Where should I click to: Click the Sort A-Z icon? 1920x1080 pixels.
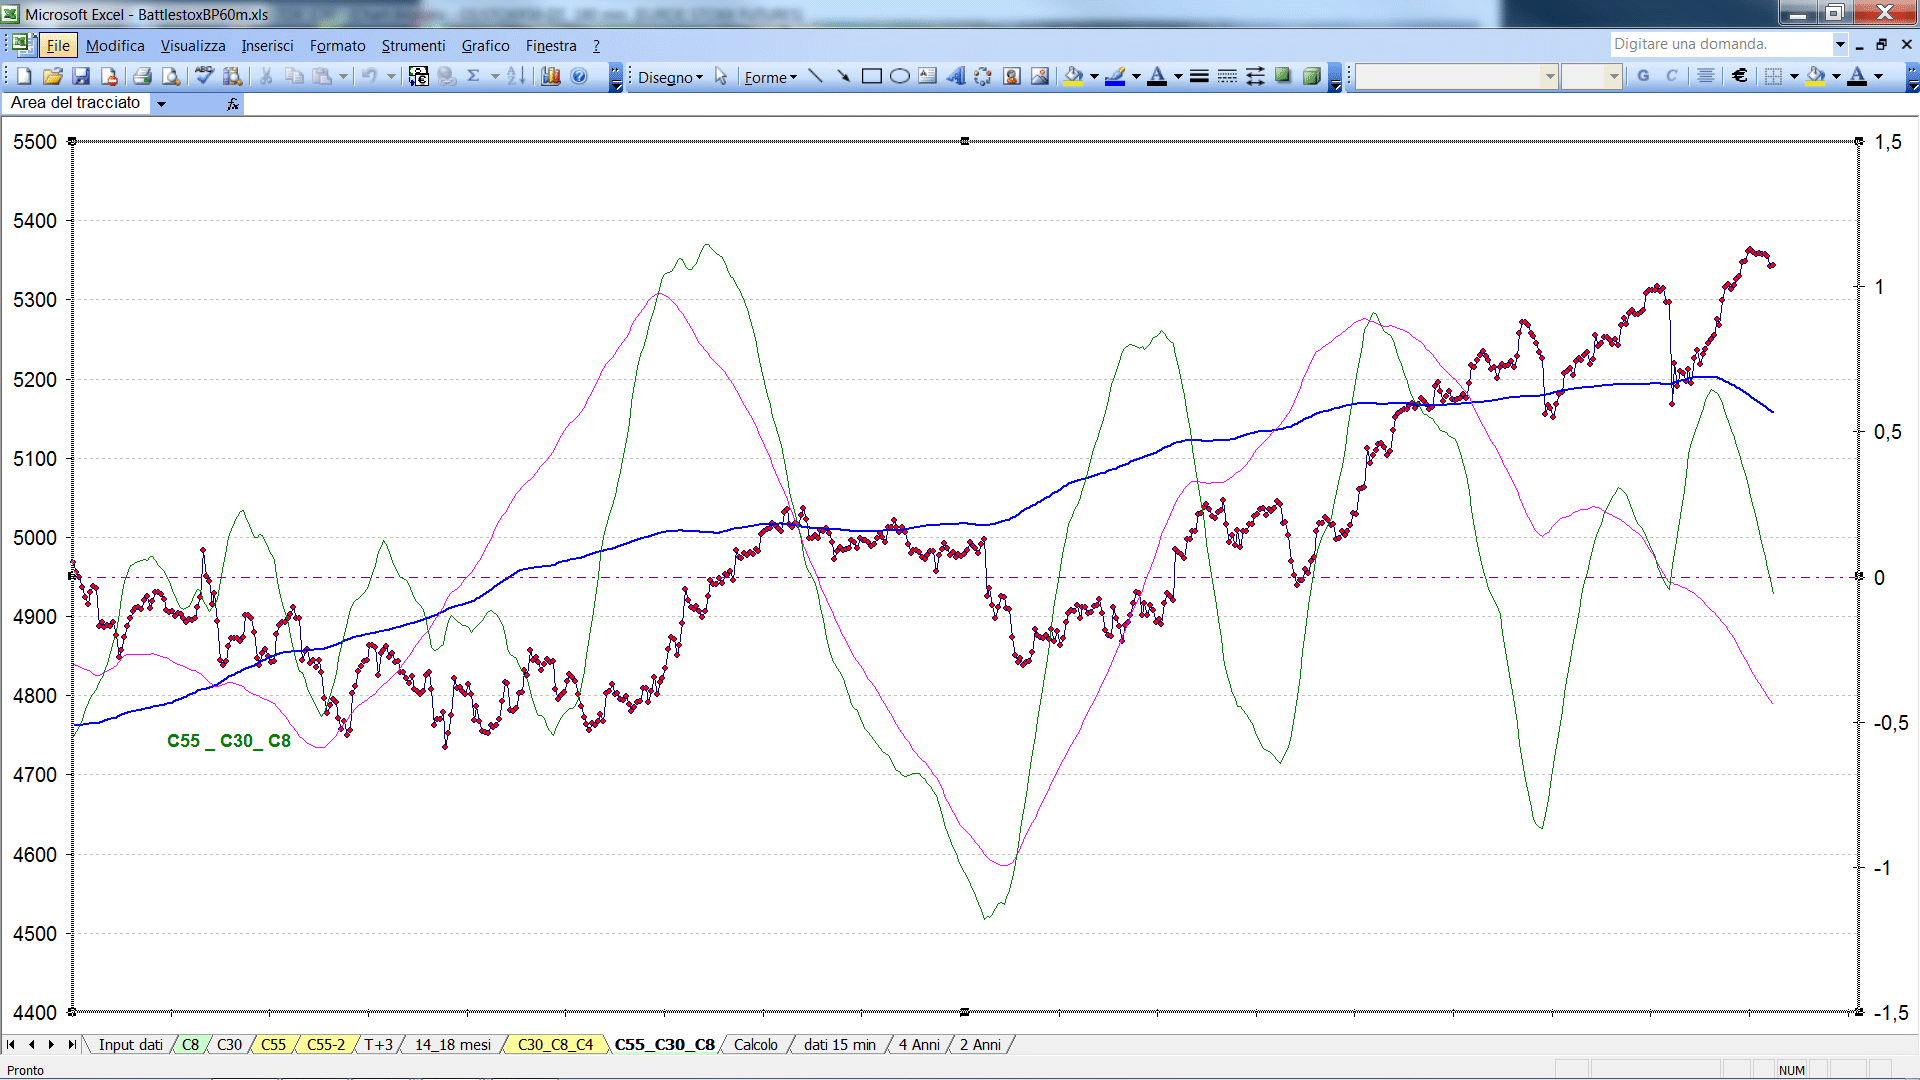coord(516,76)
